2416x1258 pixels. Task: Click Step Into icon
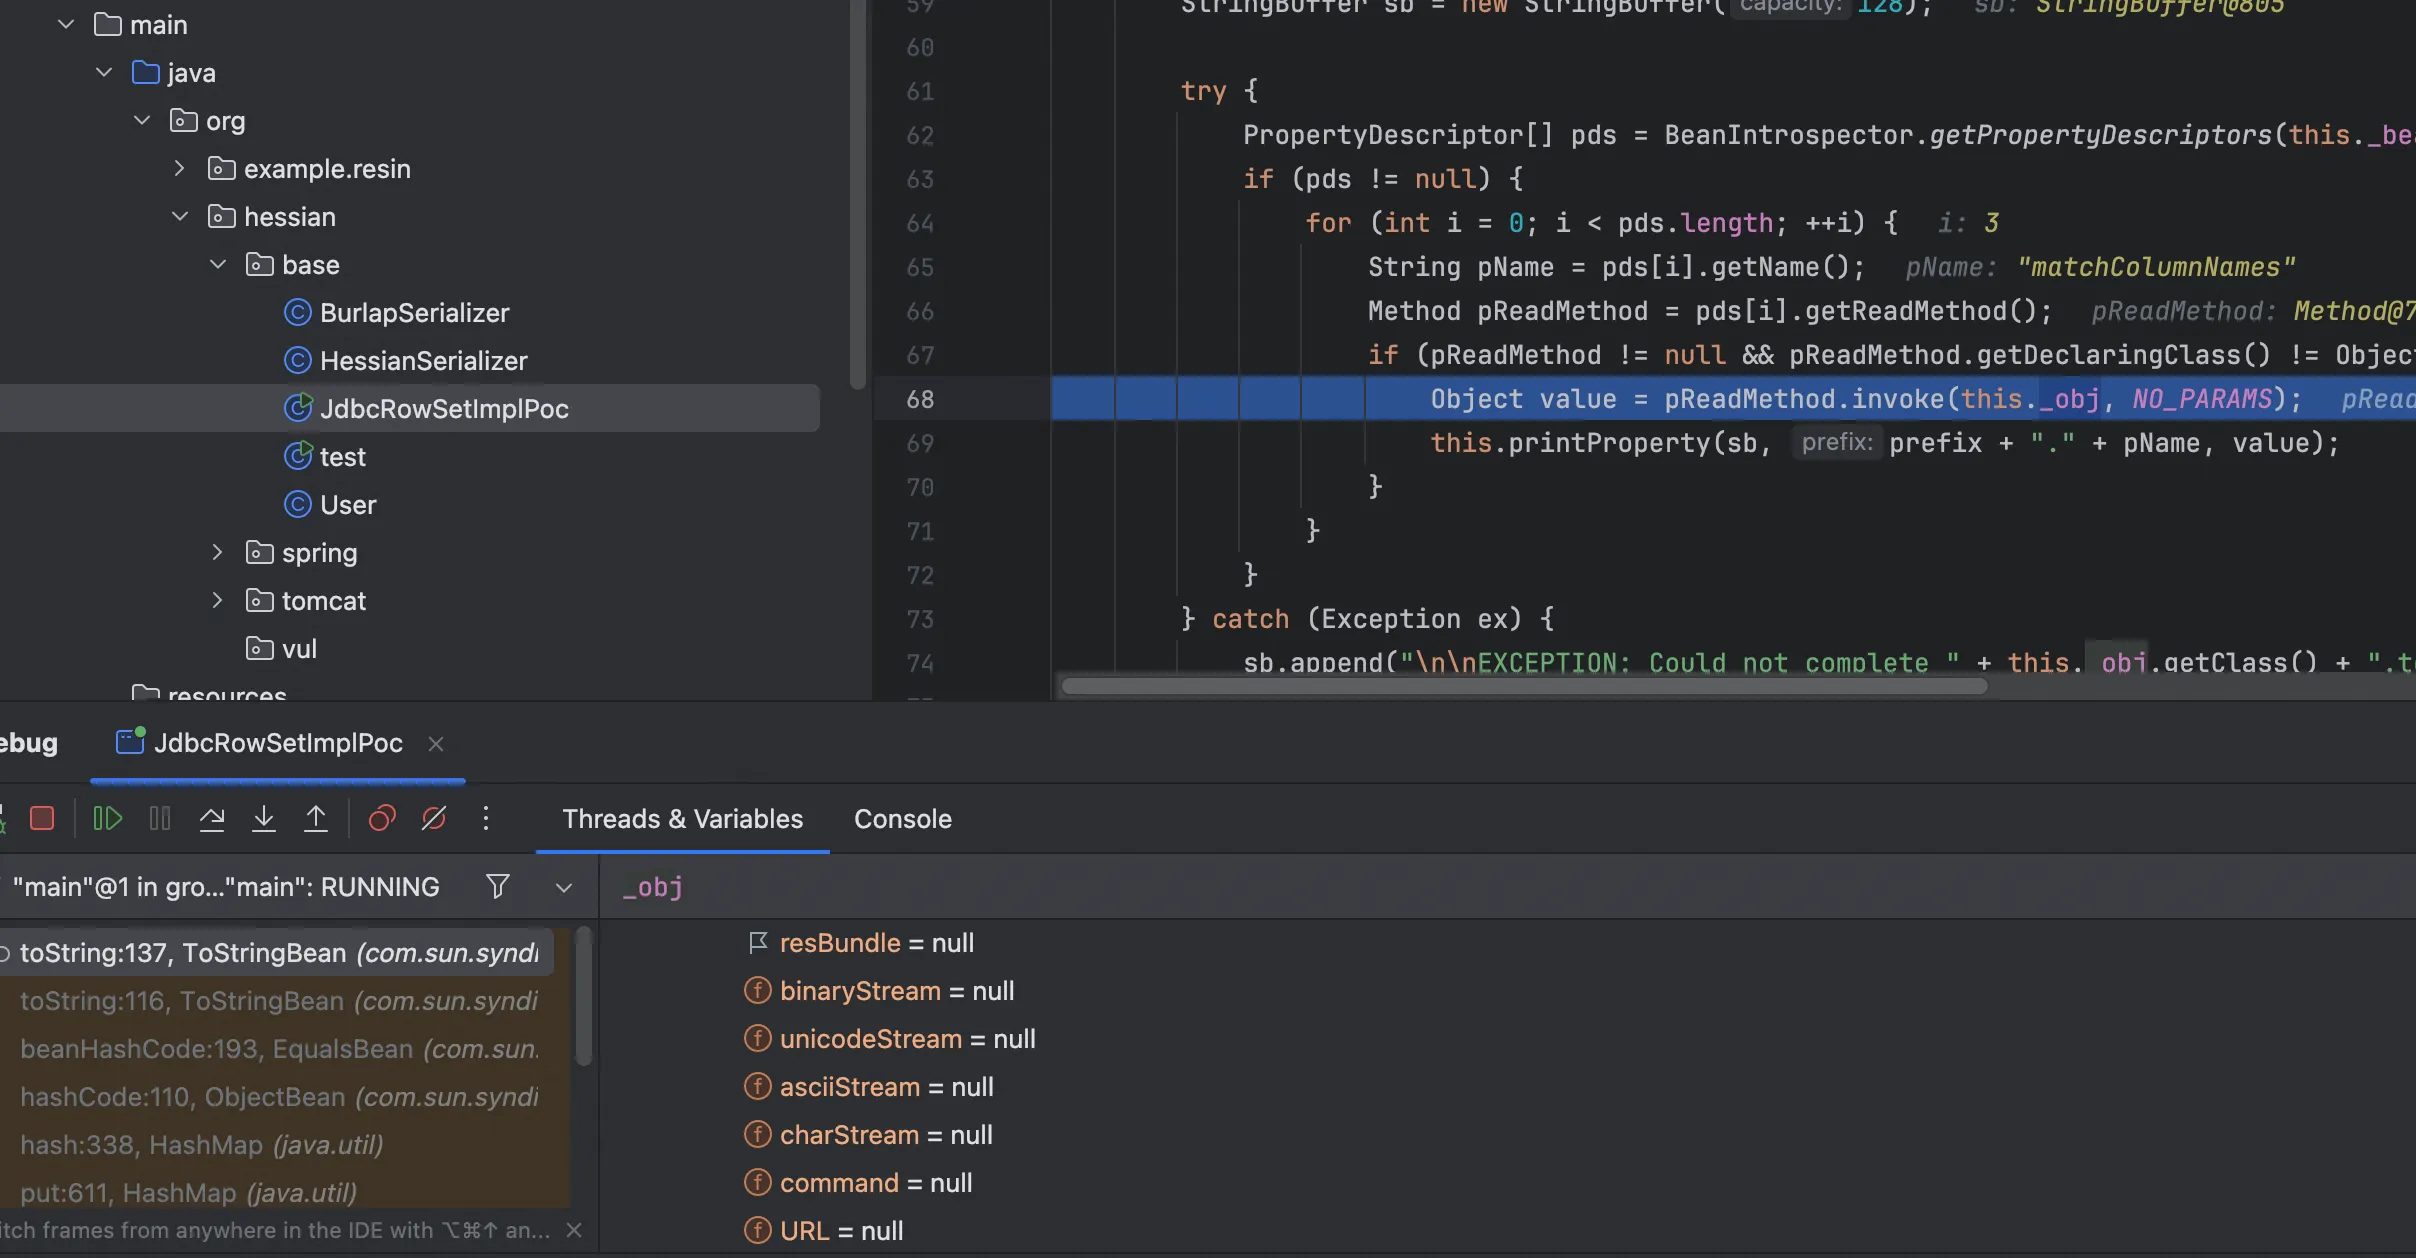(x=264, y=819)
